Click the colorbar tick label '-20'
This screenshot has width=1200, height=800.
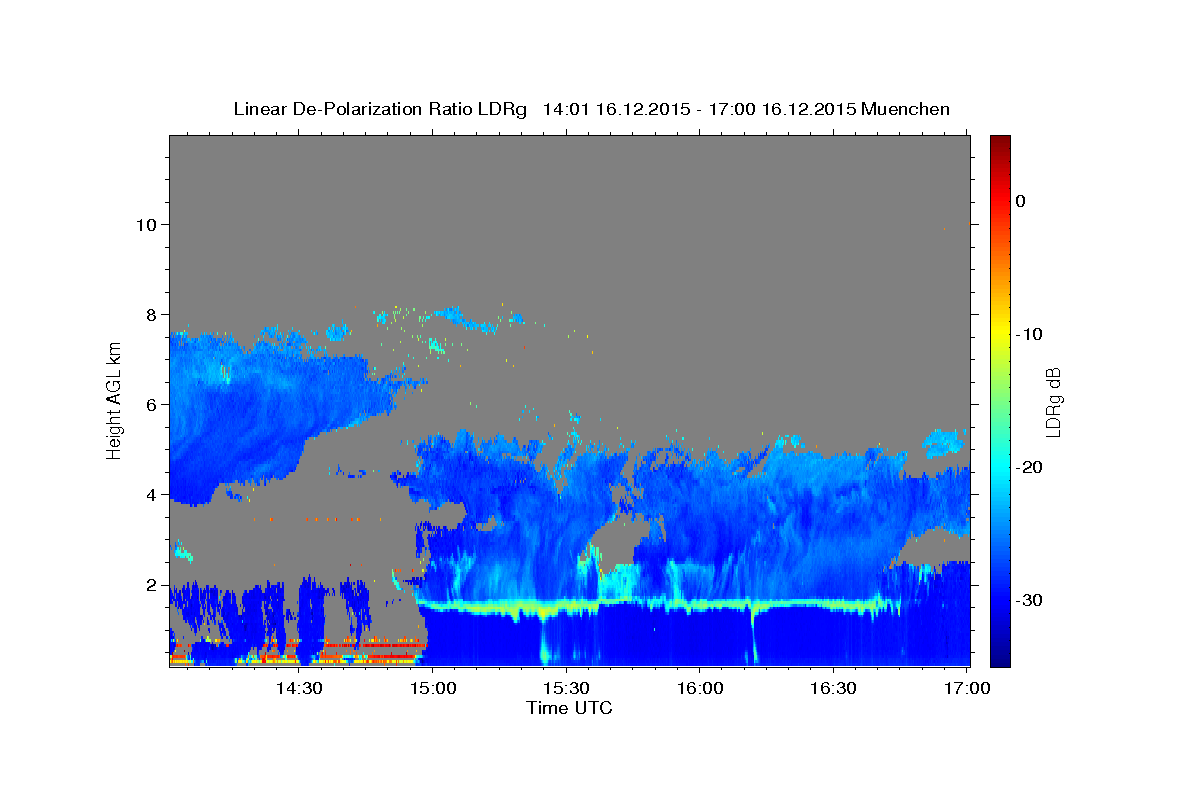point(1029,467)
